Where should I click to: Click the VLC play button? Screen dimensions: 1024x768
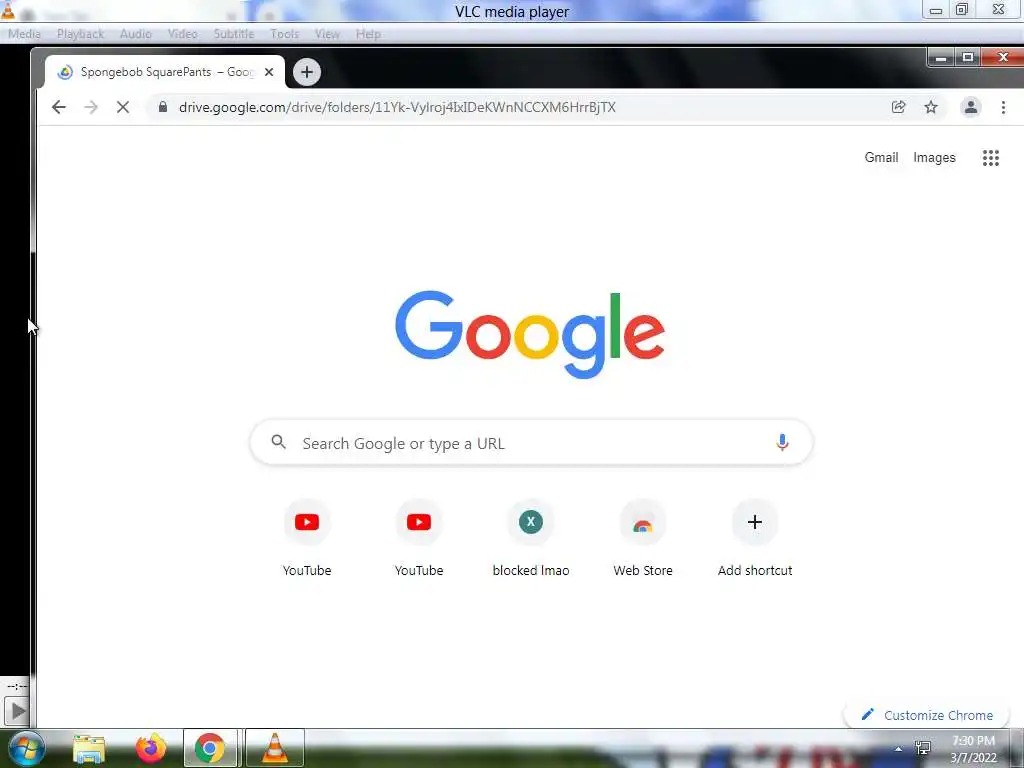[x=17, y=711]
